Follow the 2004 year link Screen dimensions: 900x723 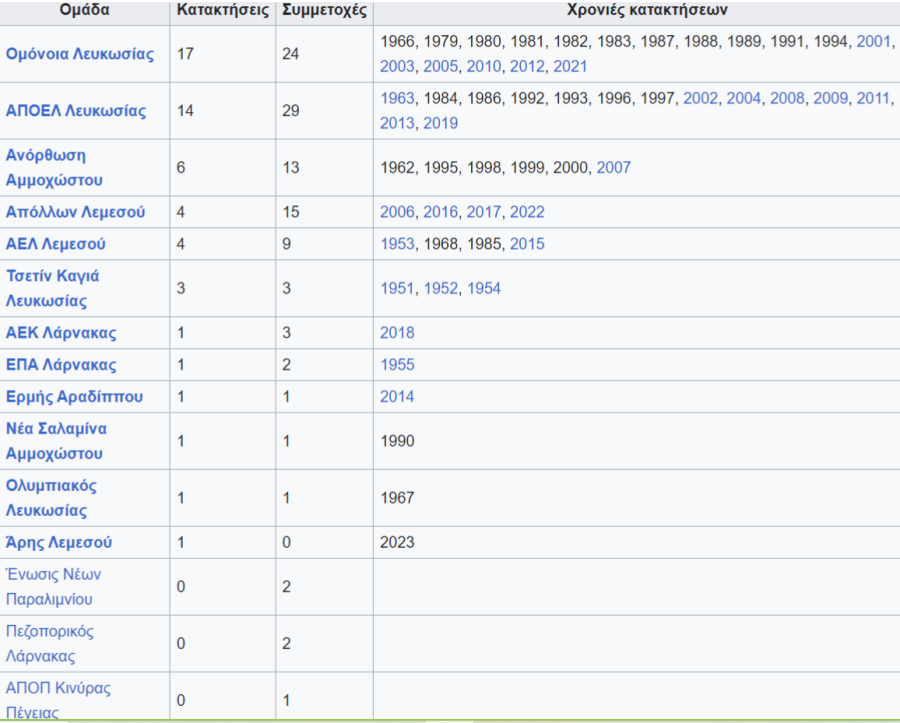[743, 98]
